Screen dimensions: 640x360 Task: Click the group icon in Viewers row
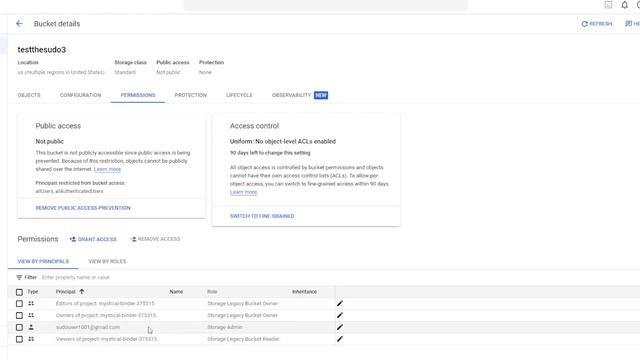[x=31, y=339]
